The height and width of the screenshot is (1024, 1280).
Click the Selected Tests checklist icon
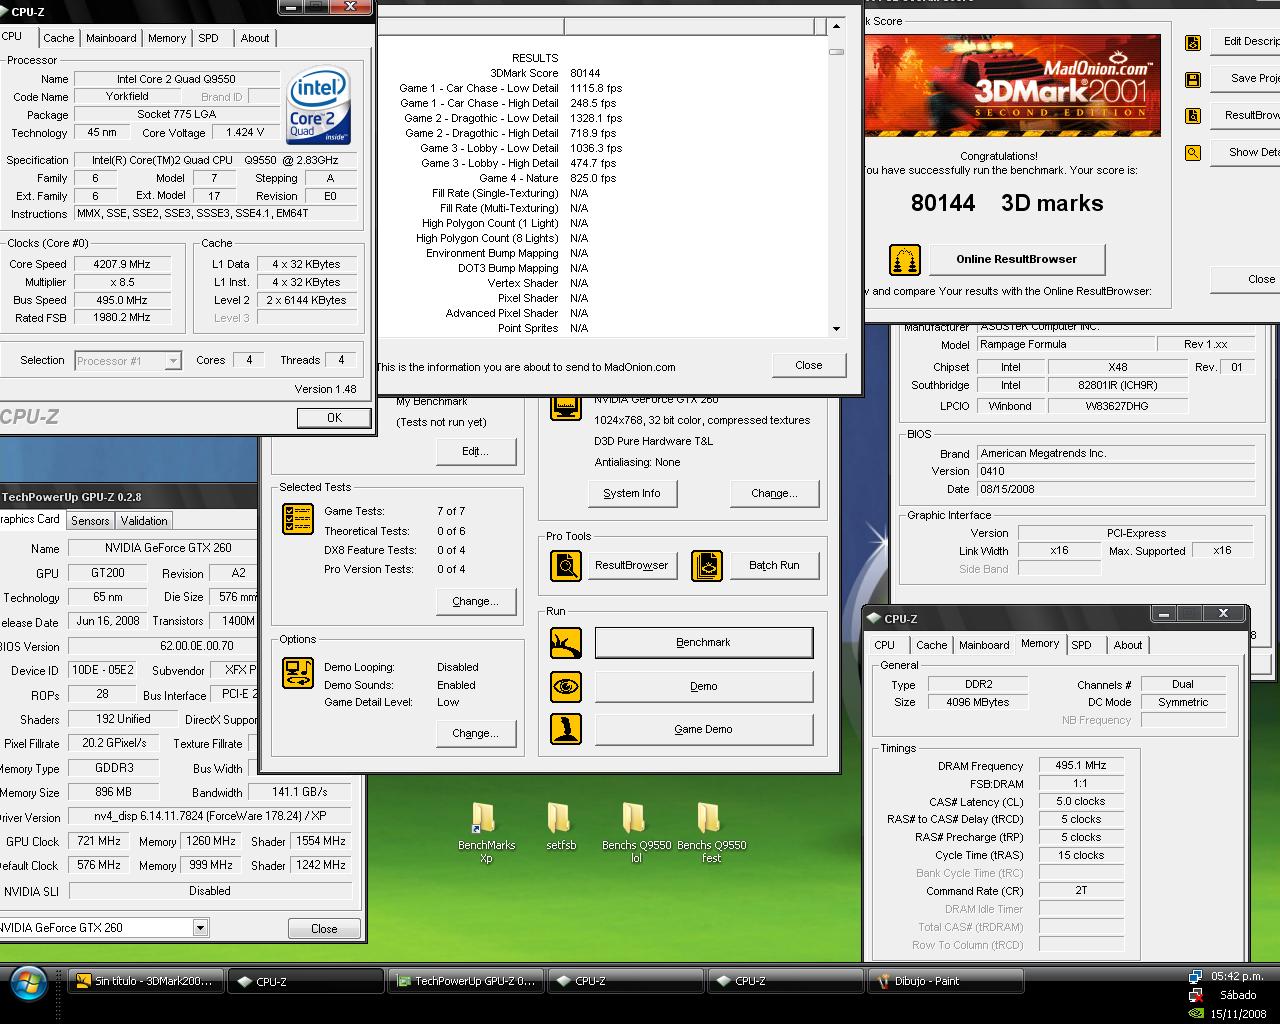(x=298, y=518)
